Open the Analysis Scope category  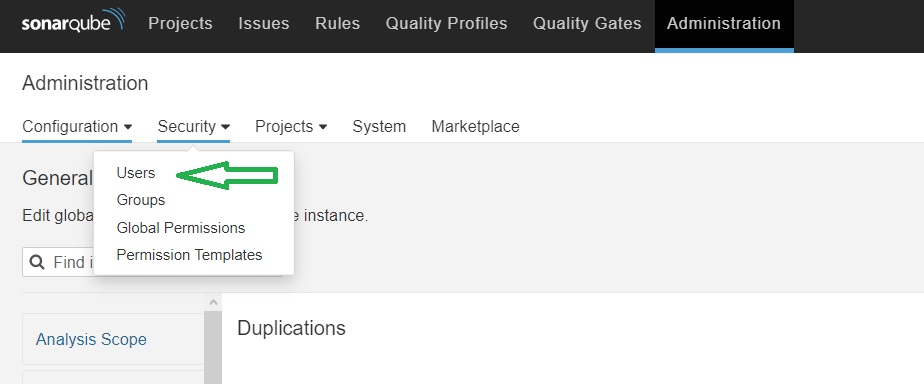click(x=91, y=339)
